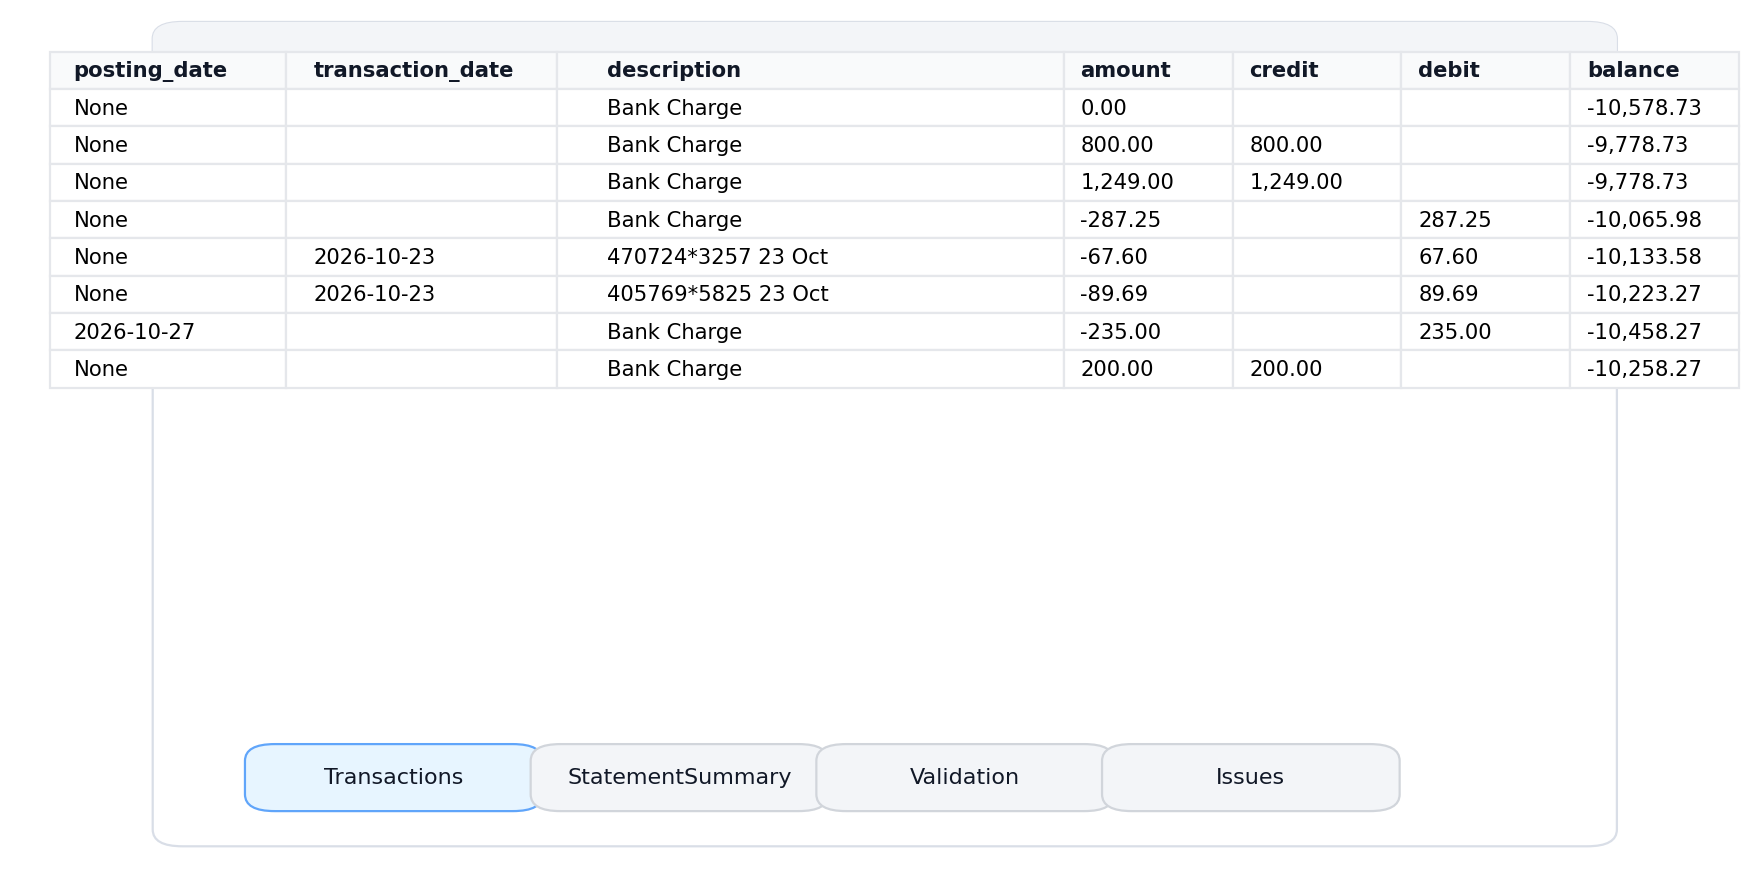Click transaction date in the -89.69 row
The width and height of the screenshot is (1755, 869).
click(421, 294)
